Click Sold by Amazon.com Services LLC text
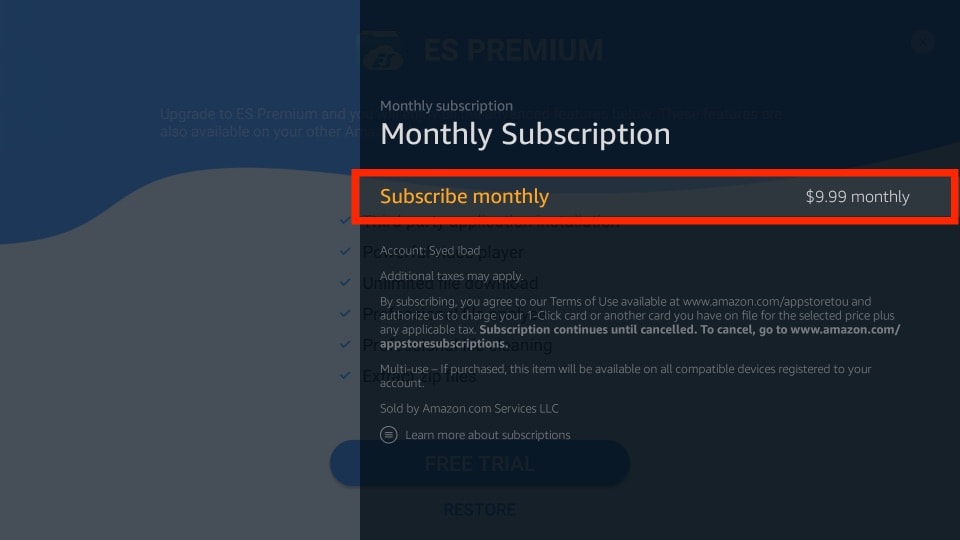960x540 pixels. point(469,408)
